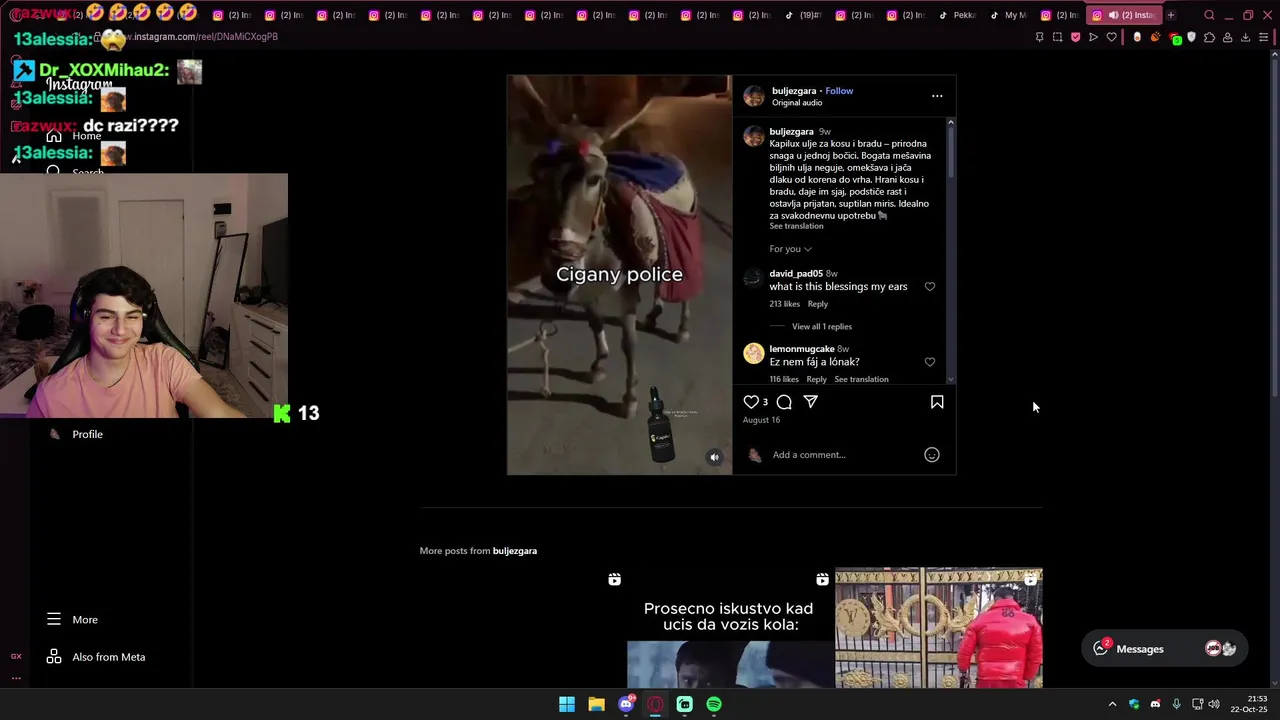Screen dimensions: 1280x720
Task: Open the extensions puzzle icon
Action: (1209, 37)
